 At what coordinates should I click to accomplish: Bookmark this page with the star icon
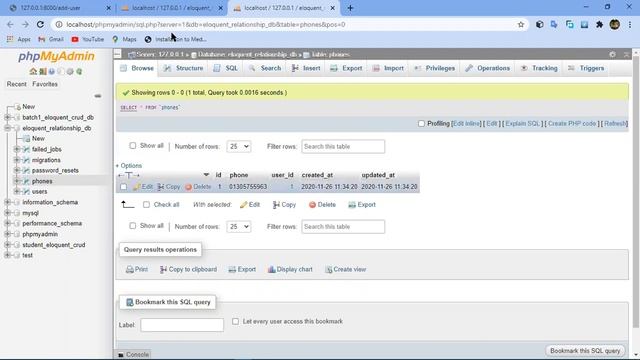(521, 24)
